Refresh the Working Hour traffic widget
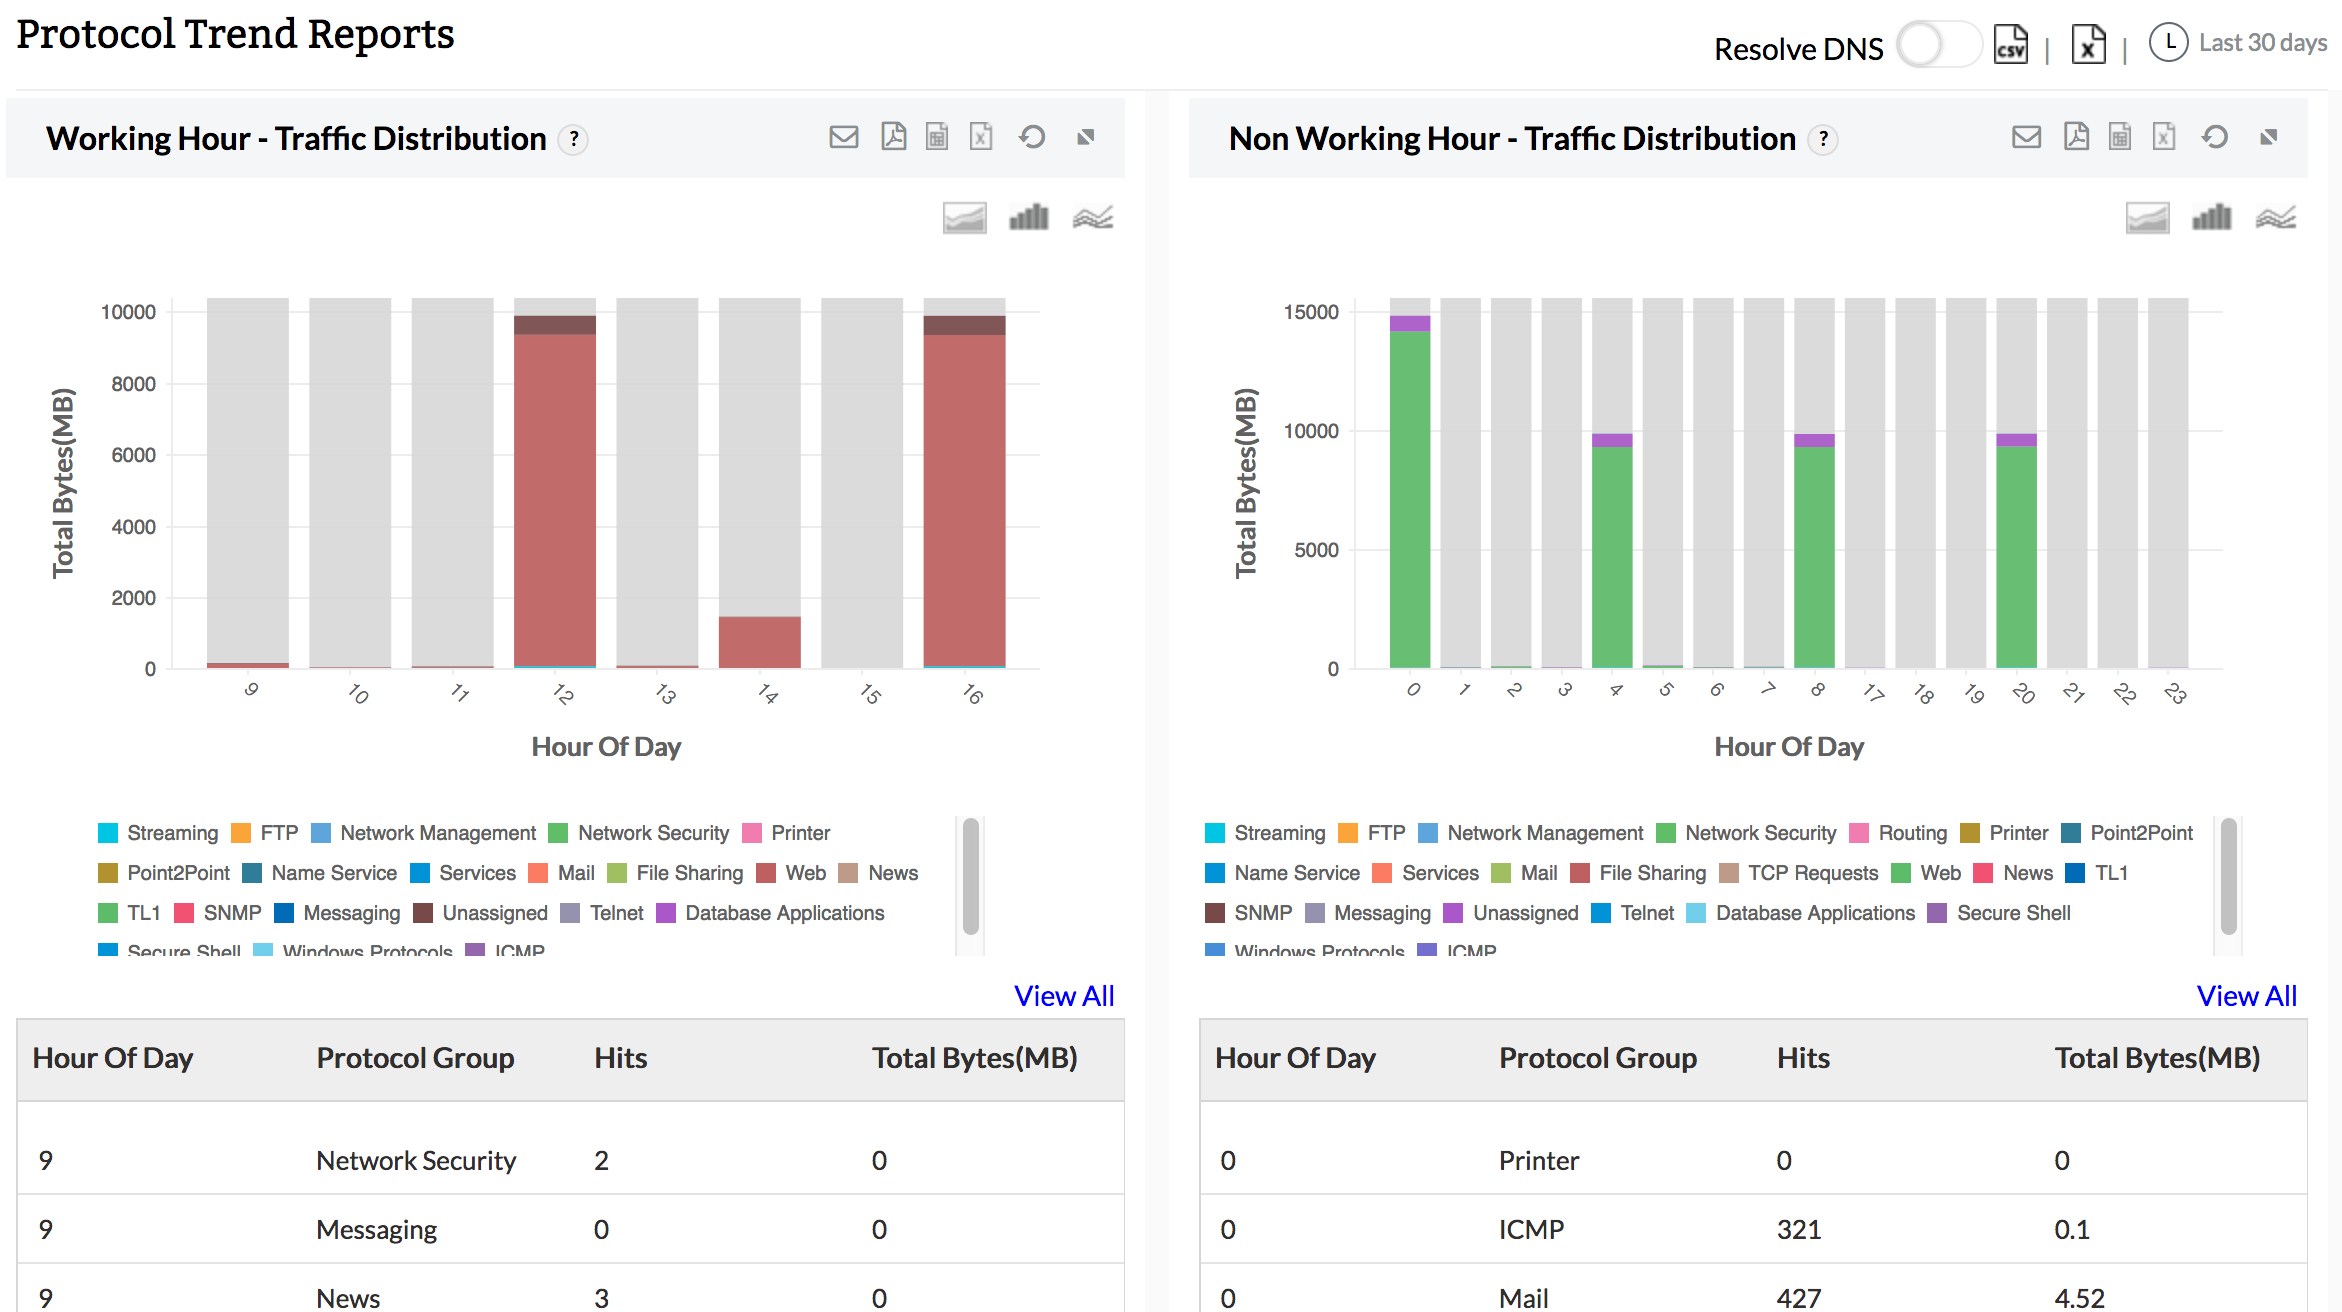 (1032, 137)
